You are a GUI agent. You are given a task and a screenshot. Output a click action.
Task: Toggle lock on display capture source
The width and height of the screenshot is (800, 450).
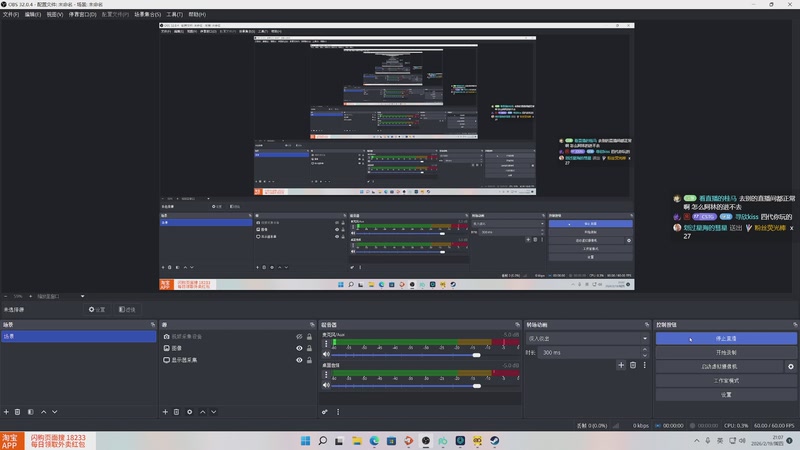pos(309,360)
